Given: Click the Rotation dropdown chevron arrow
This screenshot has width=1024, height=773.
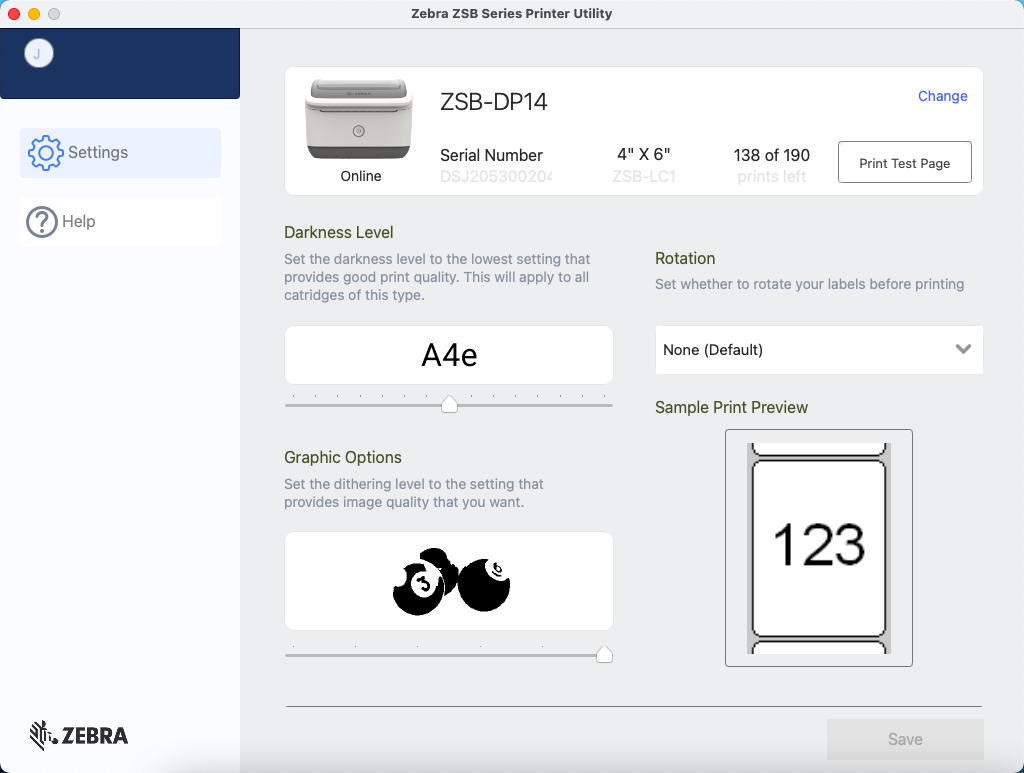Looking at the screenshot, I should (963, 349).
